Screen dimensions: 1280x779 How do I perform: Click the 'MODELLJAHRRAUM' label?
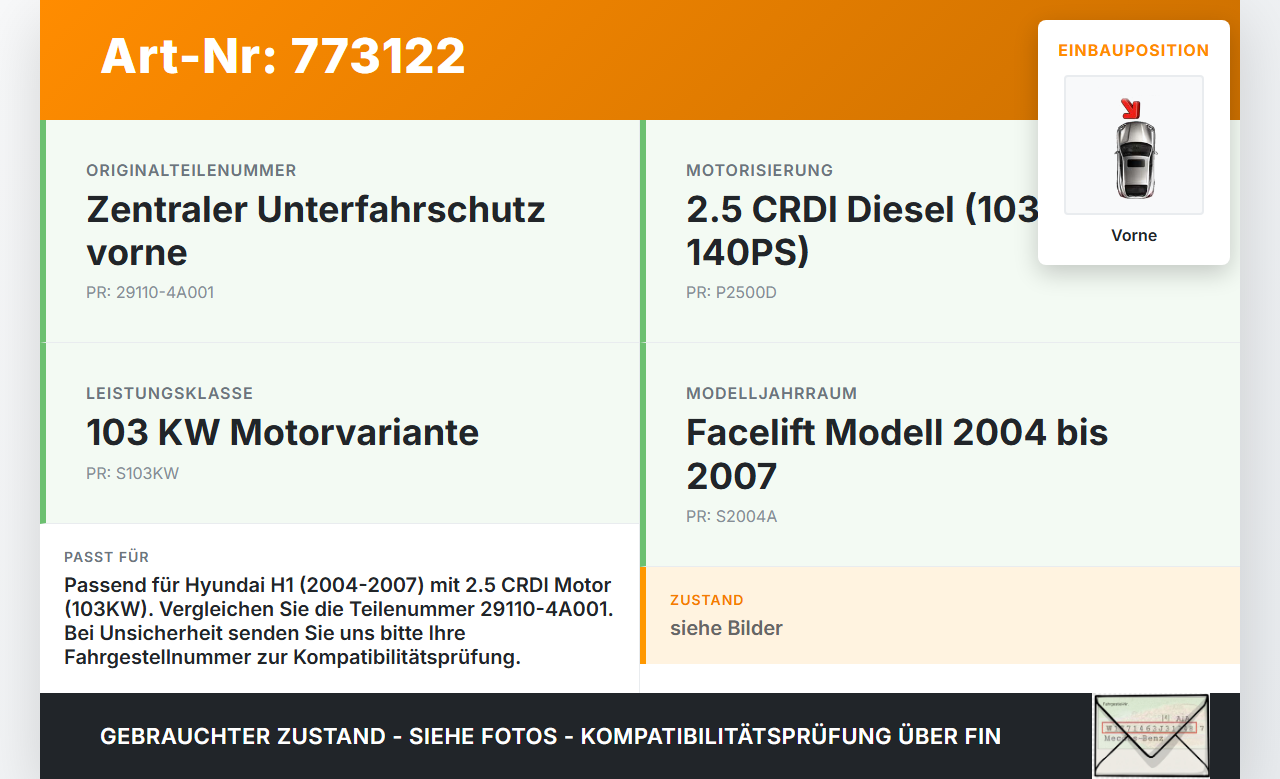click(x=771, y=394)
